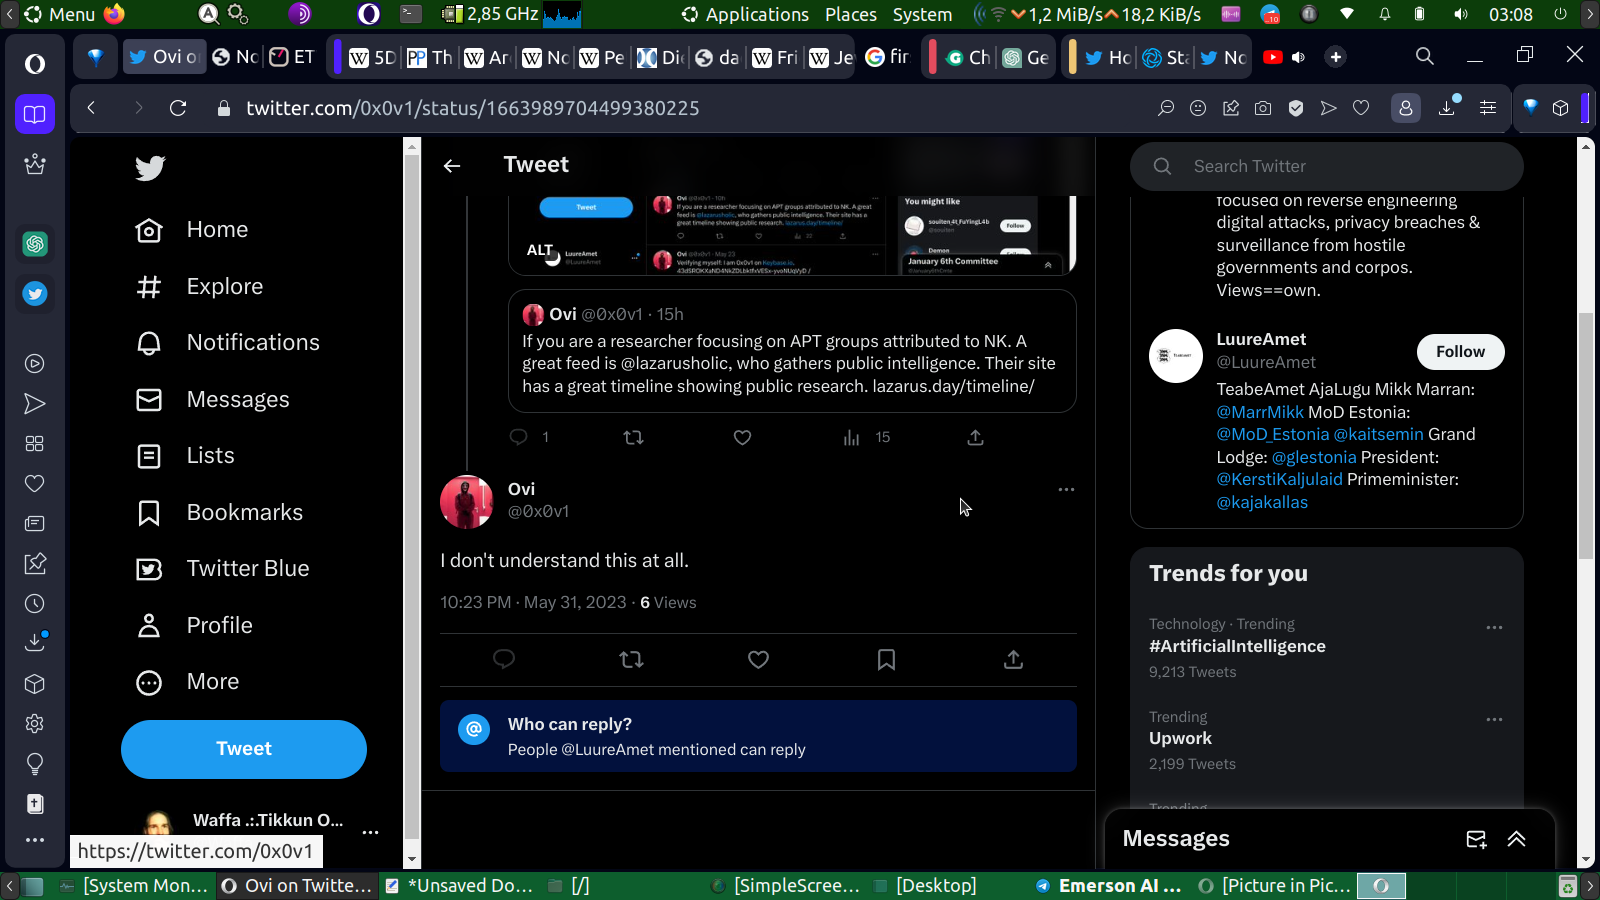This screenshot has height=900, width=1600.
Task: Go back using the Tweet header arrow
Action: [452, 166]
